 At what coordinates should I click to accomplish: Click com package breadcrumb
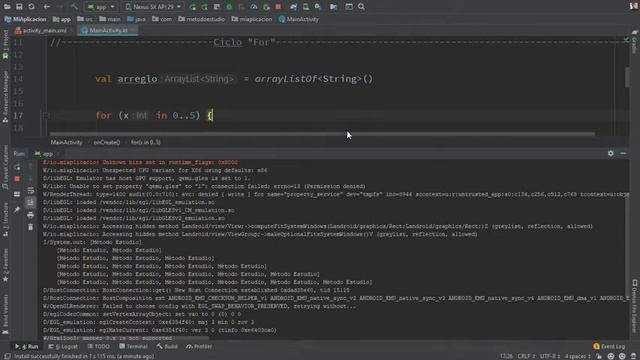[162, 19]
